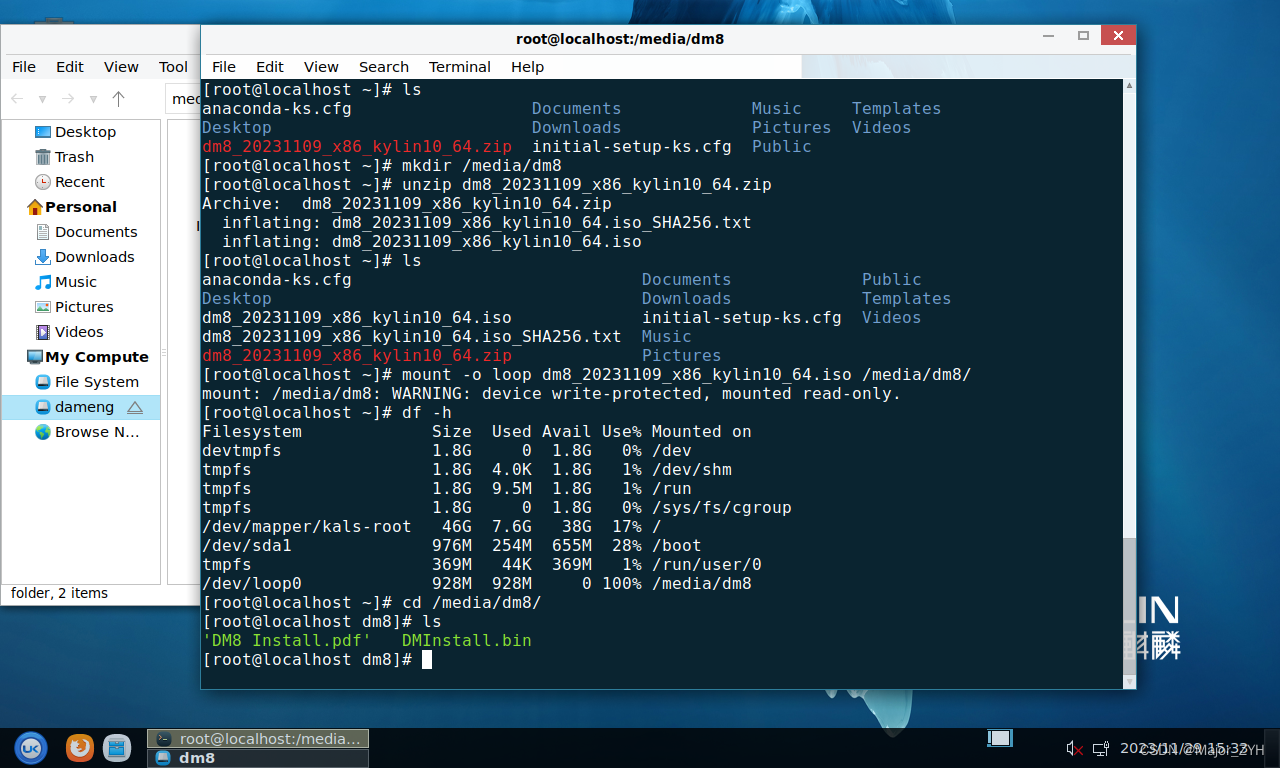1280x768 pixels.
Task: Open the terminal Help menu
Action: pyautogui.click(x=527, y=67)
